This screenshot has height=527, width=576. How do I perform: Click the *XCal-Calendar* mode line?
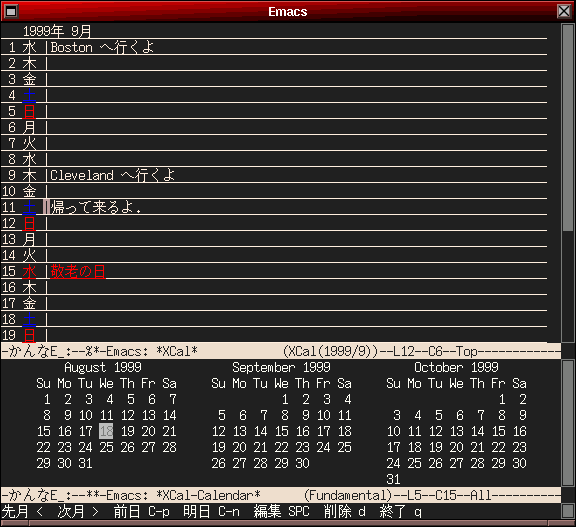(281, 495)
